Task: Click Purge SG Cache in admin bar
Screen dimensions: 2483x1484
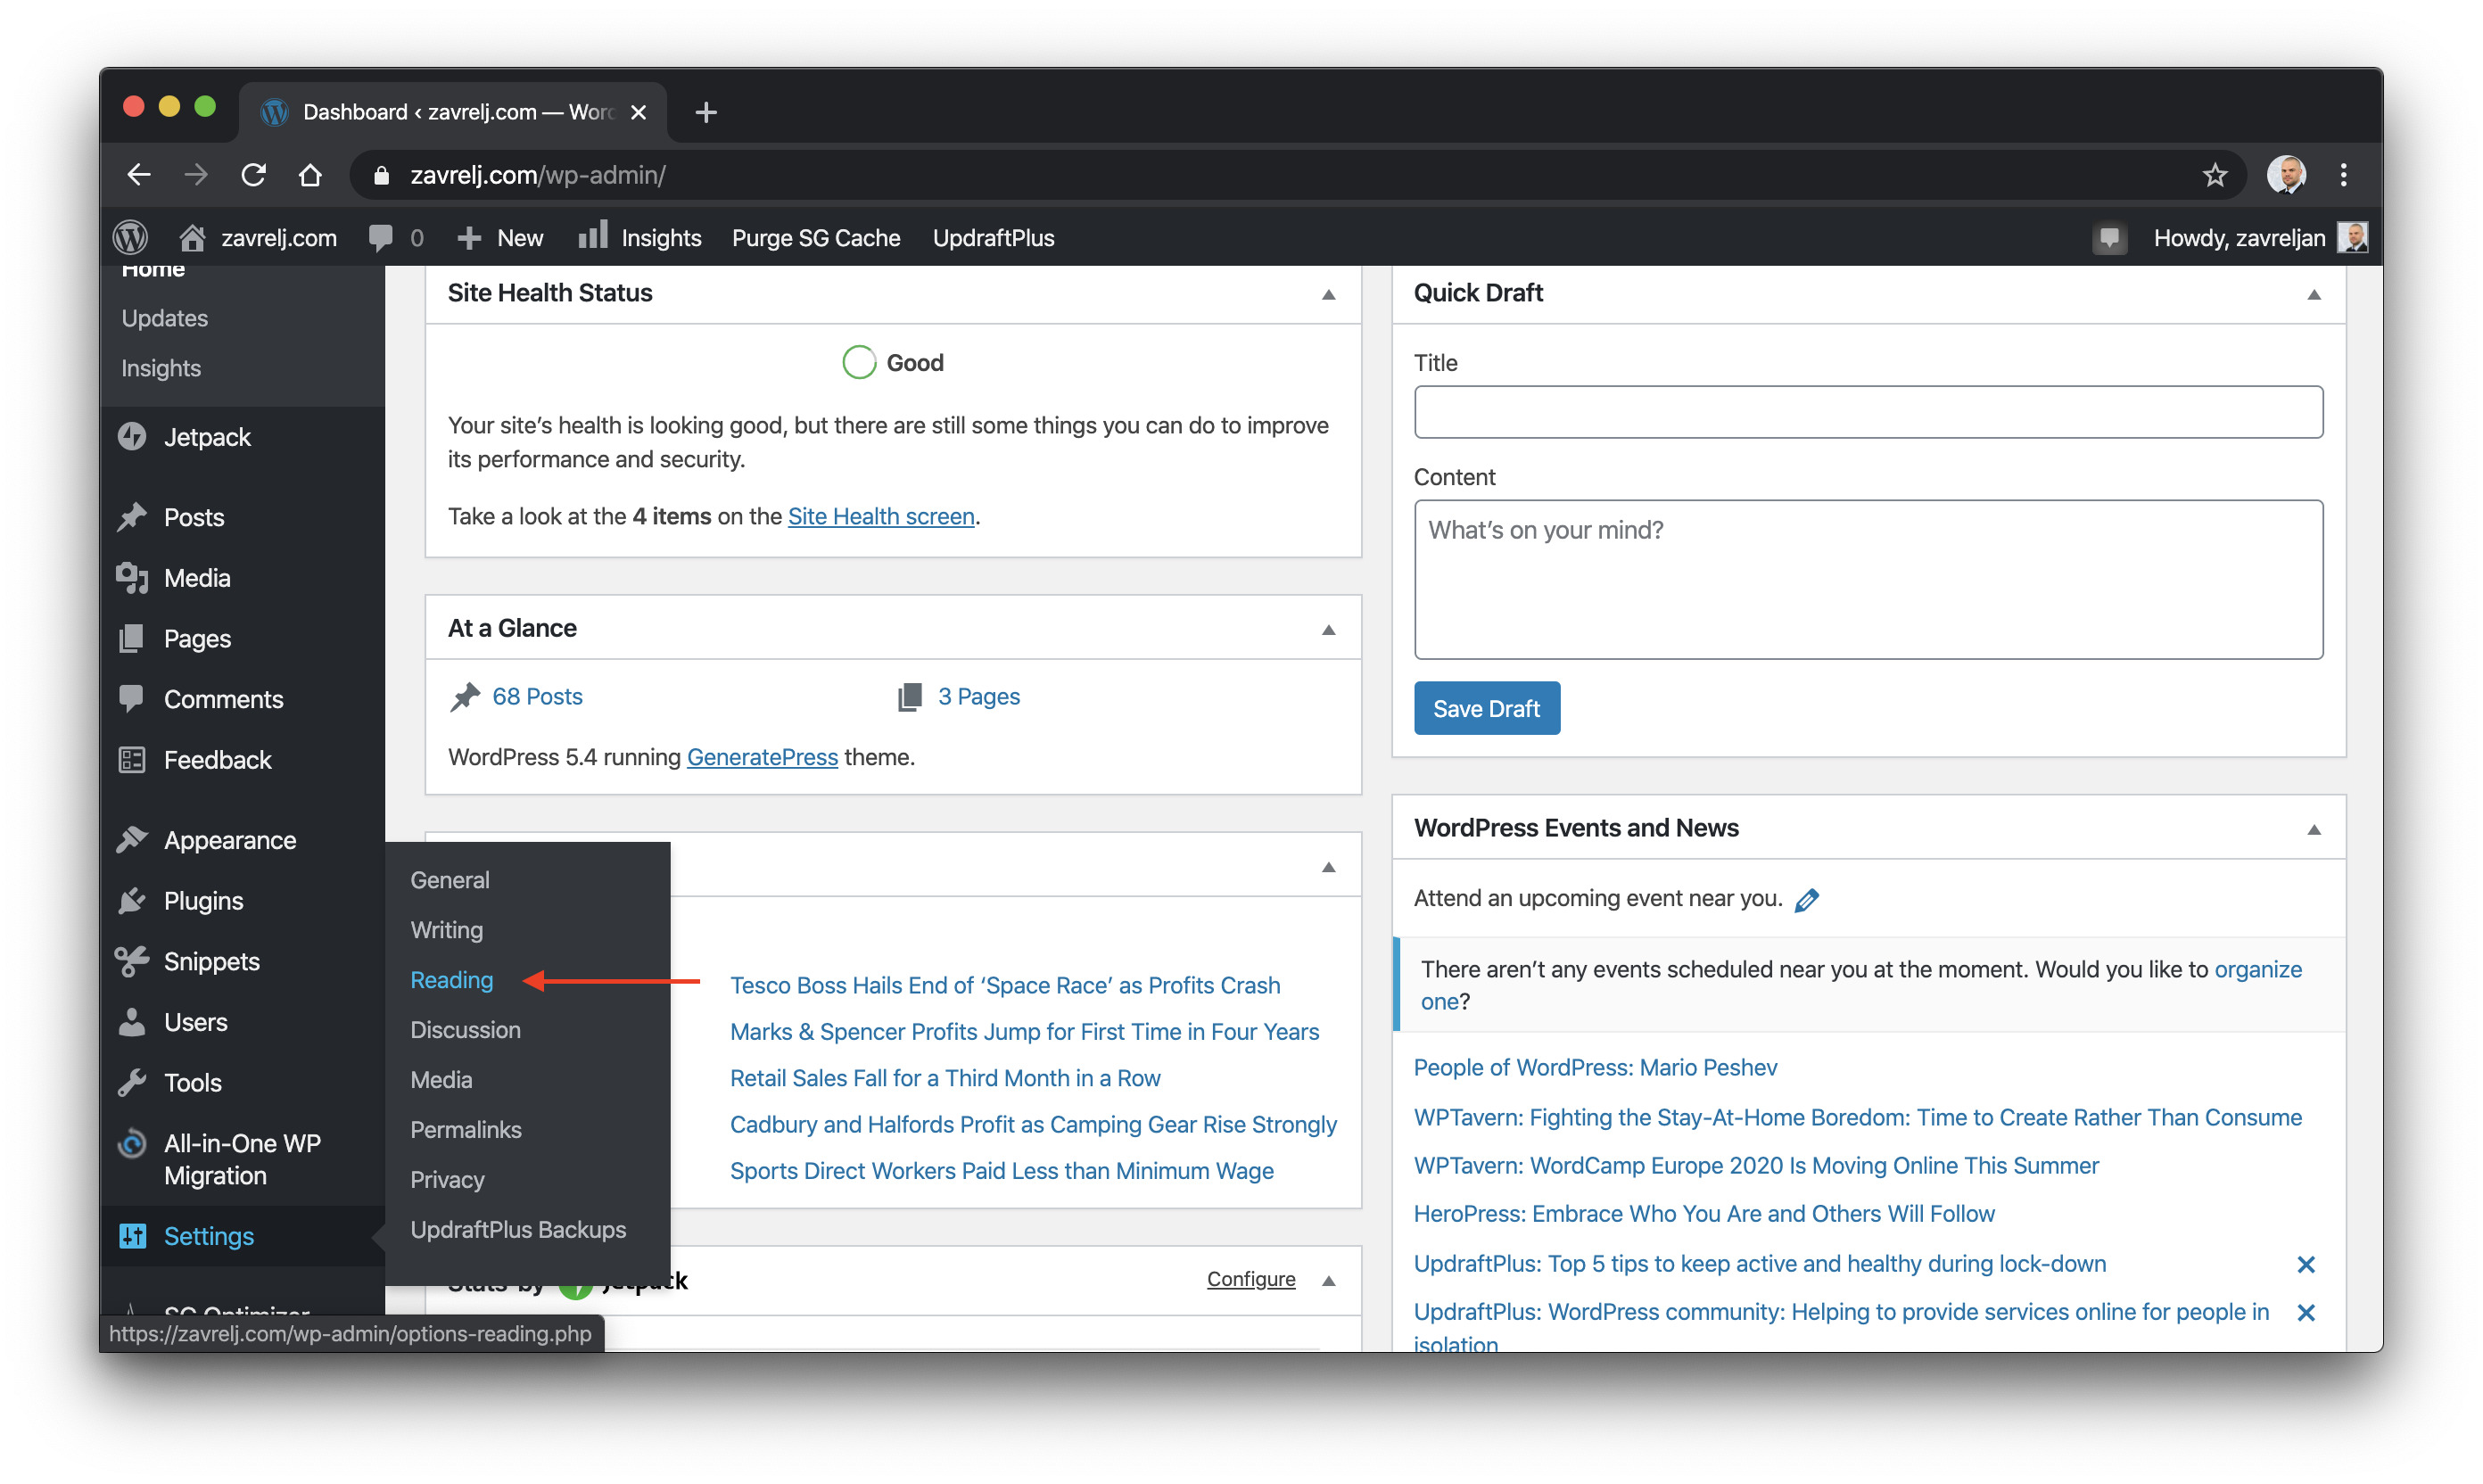Action: [816, 238]
